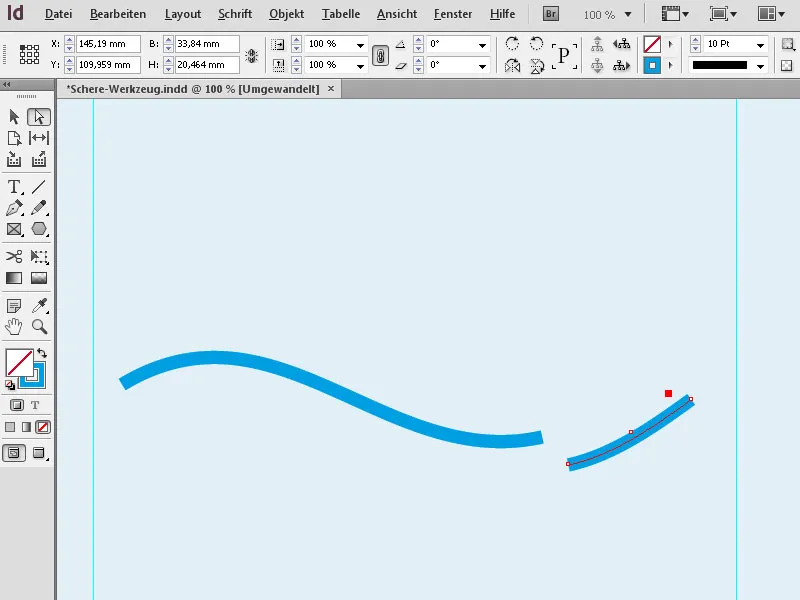This screenshot has width=800, height=600.
Task: Open the Schrift menu
Action: click(x=235, y=14)
